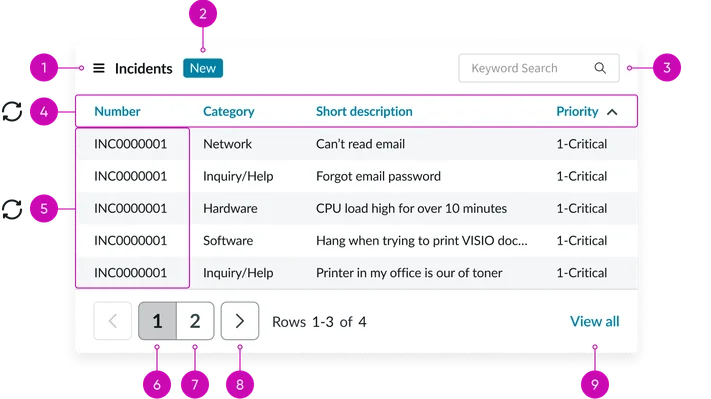
Task: Go to the next page arrow
Action: (x=240, y=321)
